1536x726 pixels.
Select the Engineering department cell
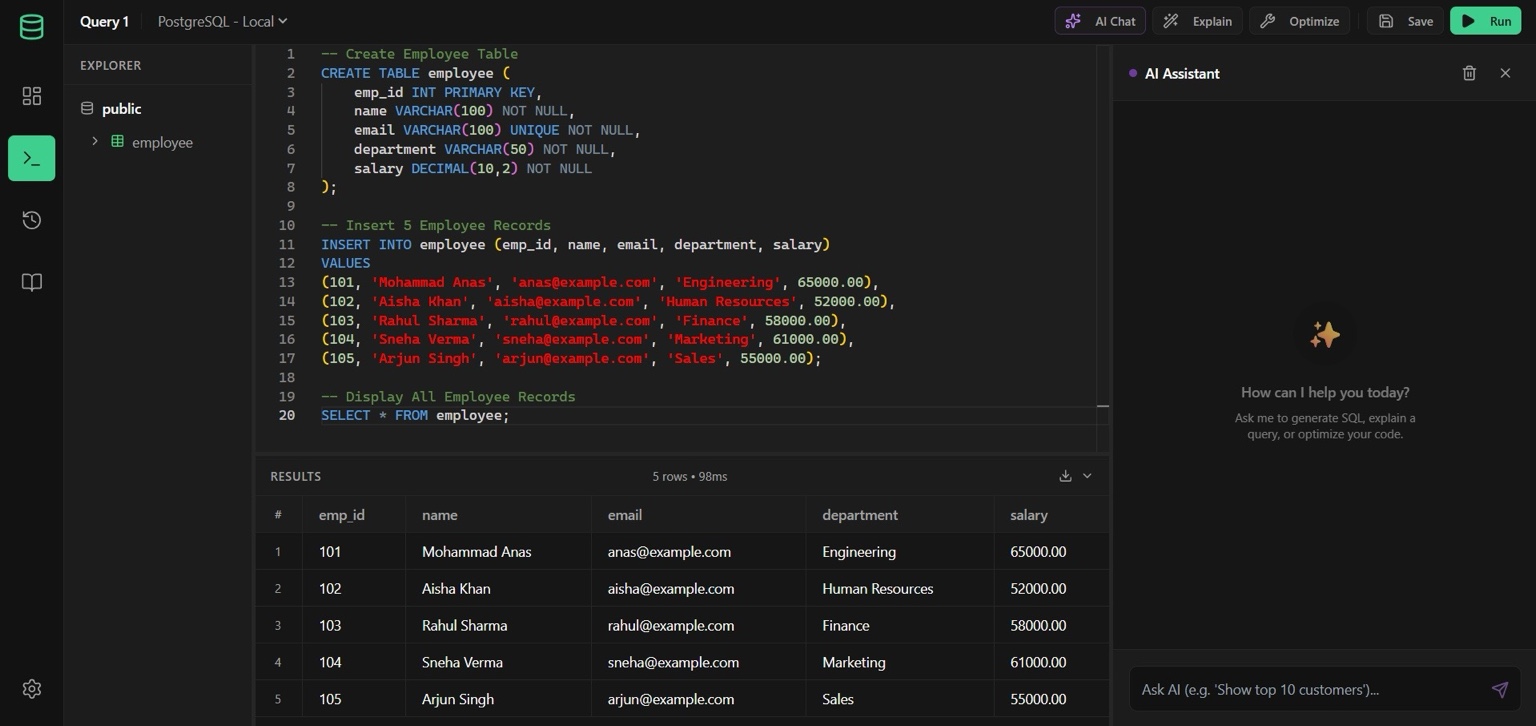click(900, 552)
